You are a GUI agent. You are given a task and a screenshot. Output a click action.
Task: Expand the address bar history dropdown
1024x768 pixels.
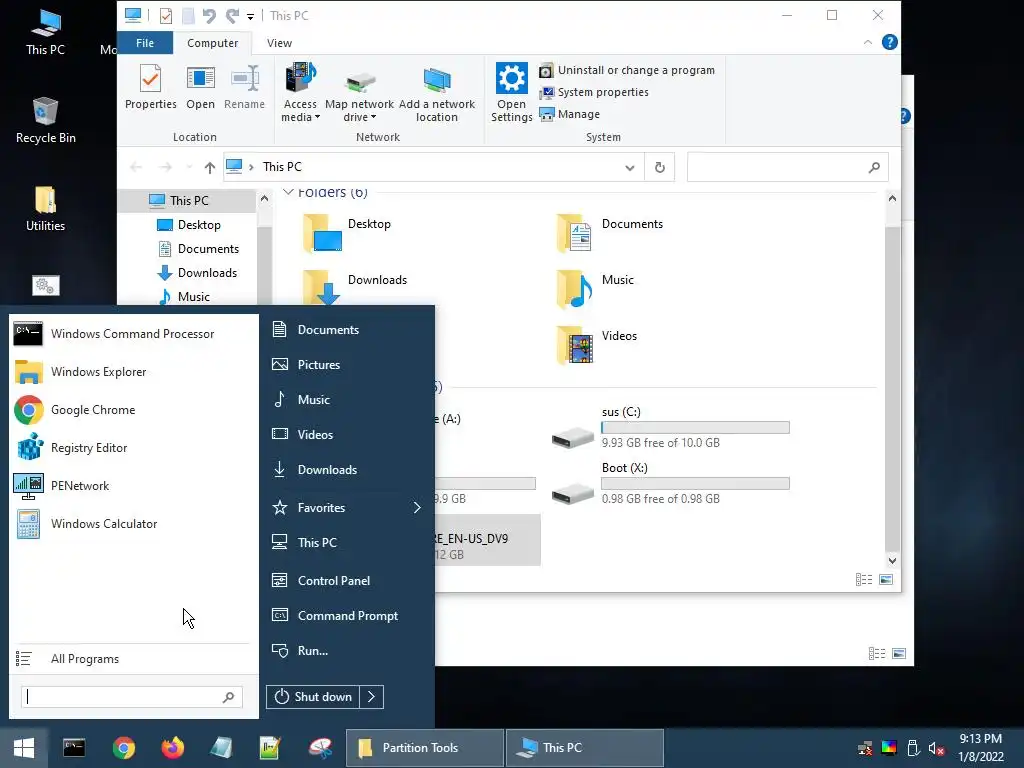[x=630, y=167]
